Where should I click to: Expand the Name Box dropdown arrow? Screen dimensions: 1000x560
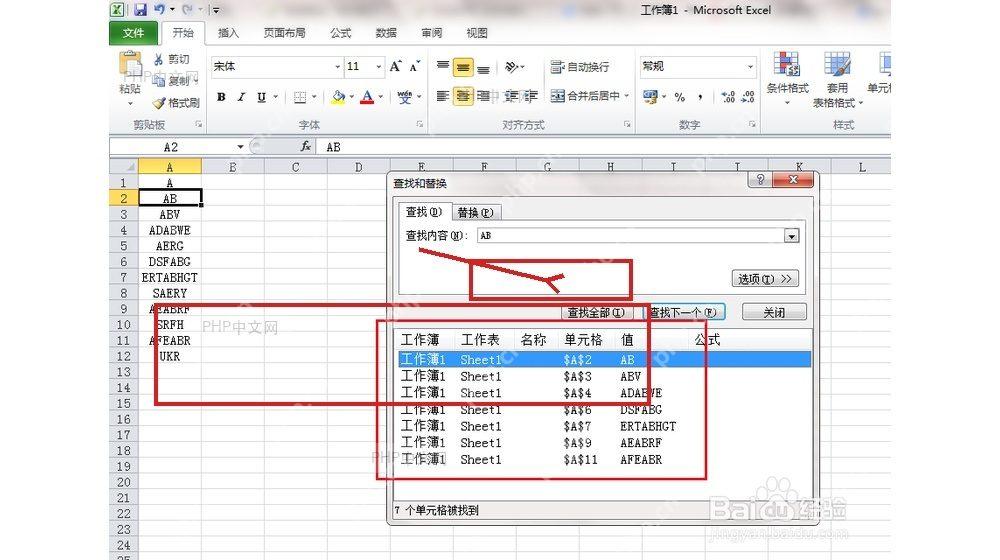[x=240, y=147]
